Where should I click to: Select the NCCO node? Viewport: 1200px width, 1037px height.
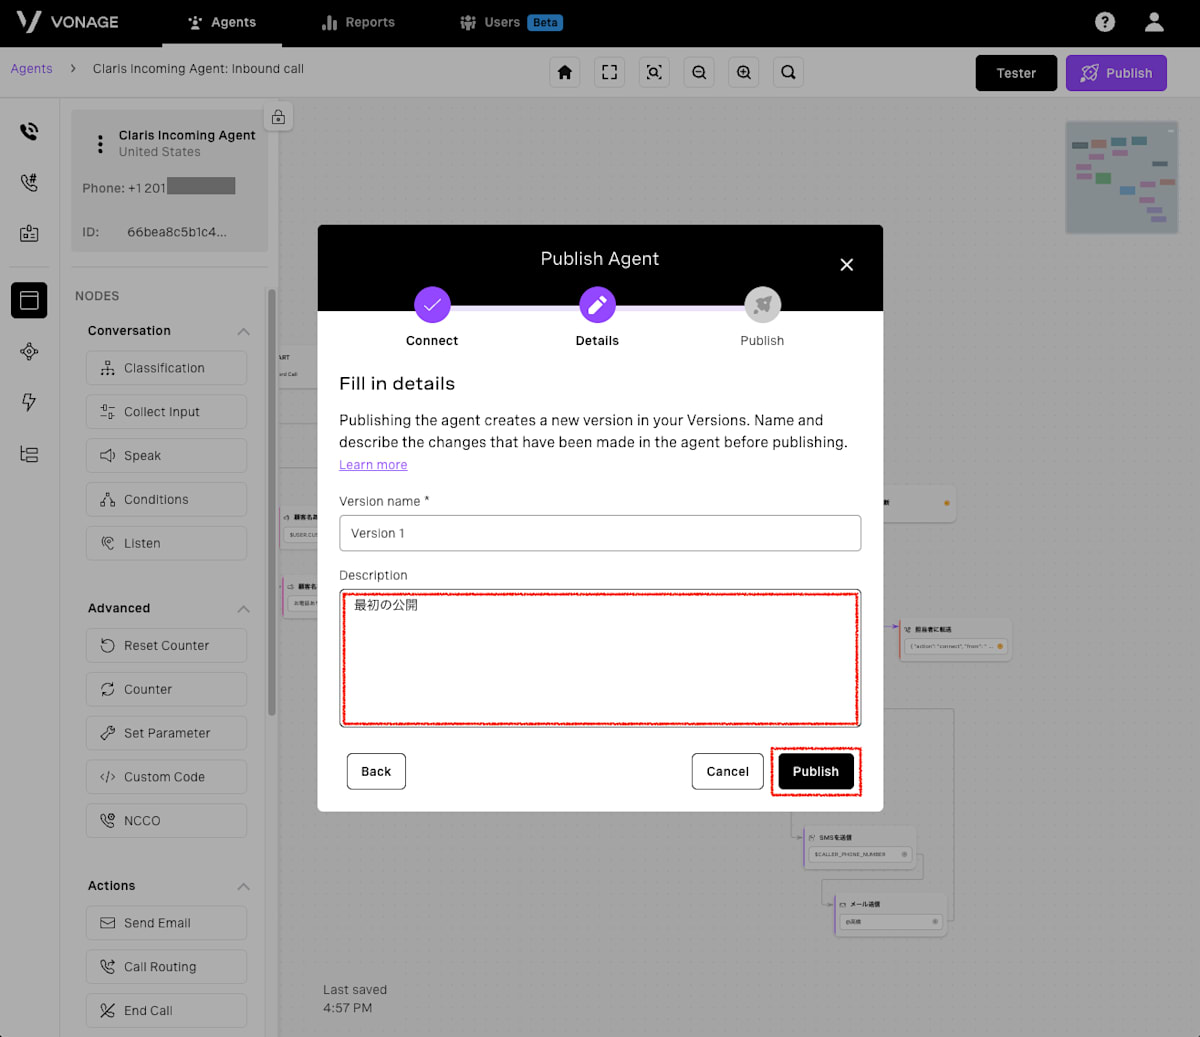point(166,821)
